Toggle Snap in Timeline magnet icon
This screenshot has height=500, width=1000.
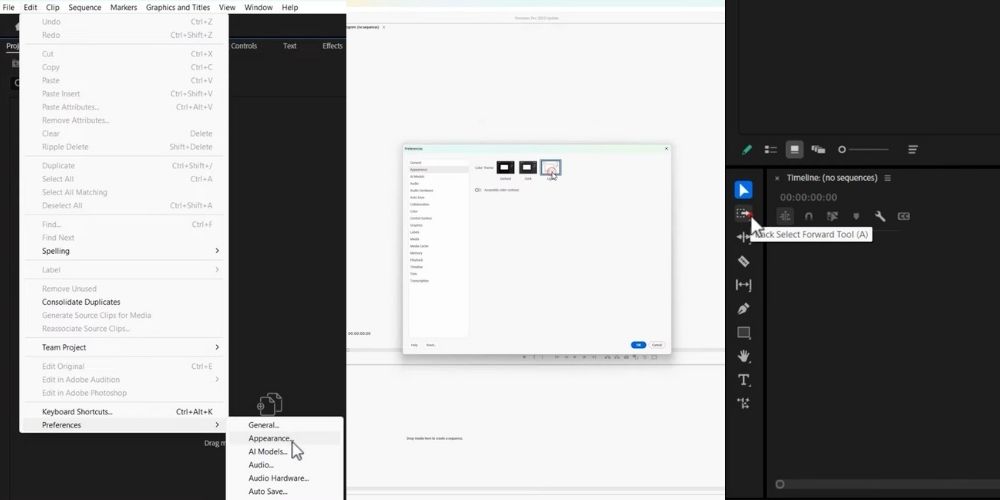(x=809, y=216)
